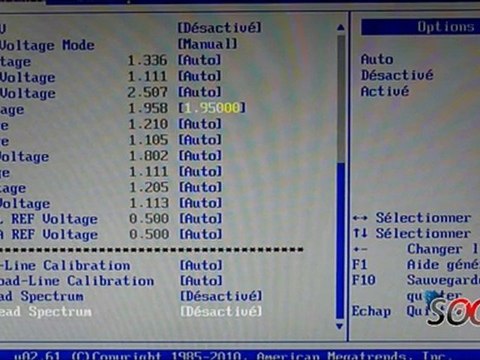Choose Auto in the Options panel
This screenshot has height=360, width=480.
(377, 60)
